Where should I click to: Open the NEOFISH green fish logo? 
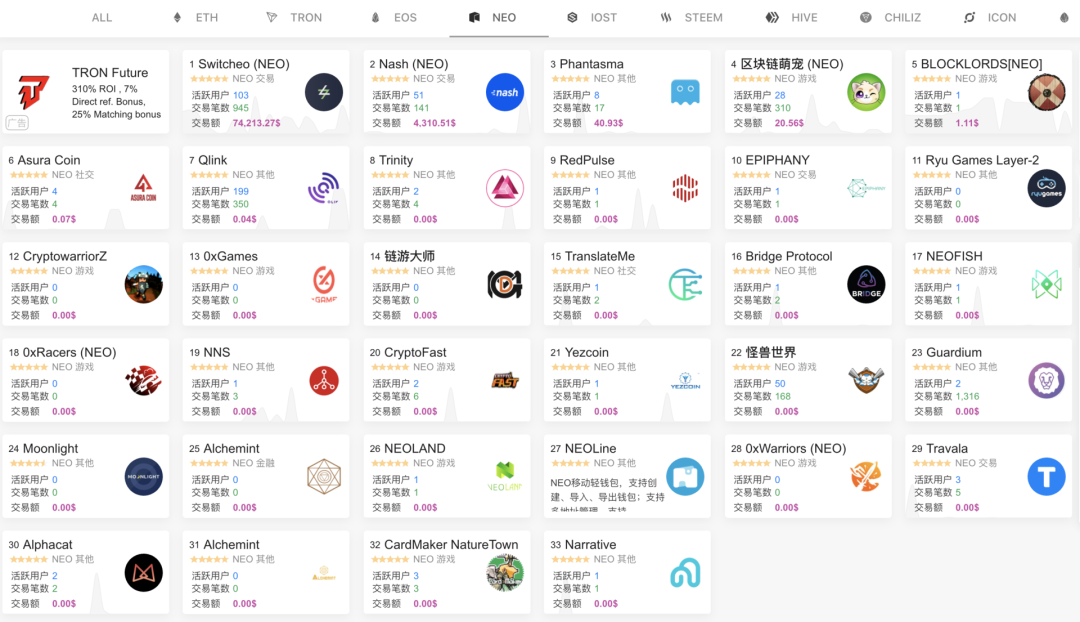pyautogui.click(x=1046, y=284)
